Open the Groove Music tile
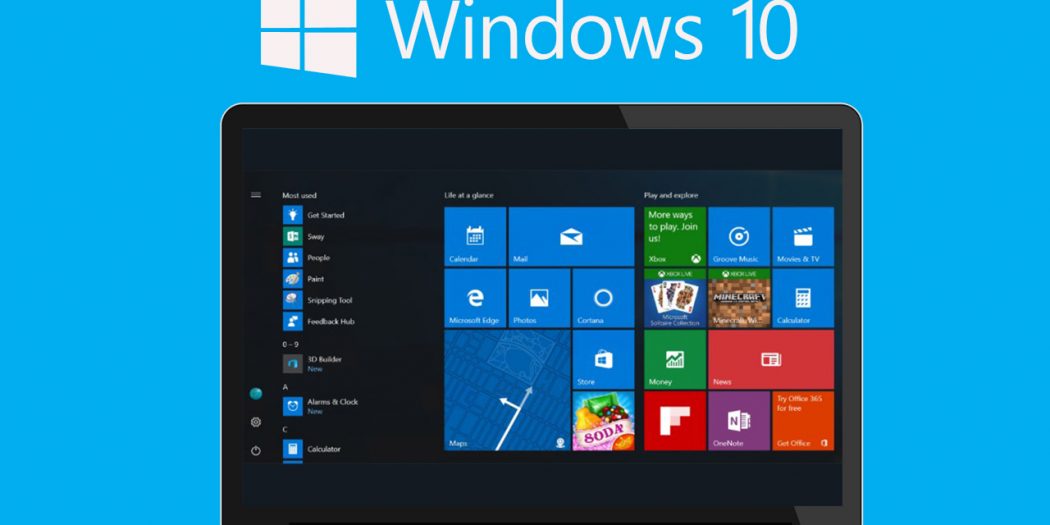 (x=739, y=236)
